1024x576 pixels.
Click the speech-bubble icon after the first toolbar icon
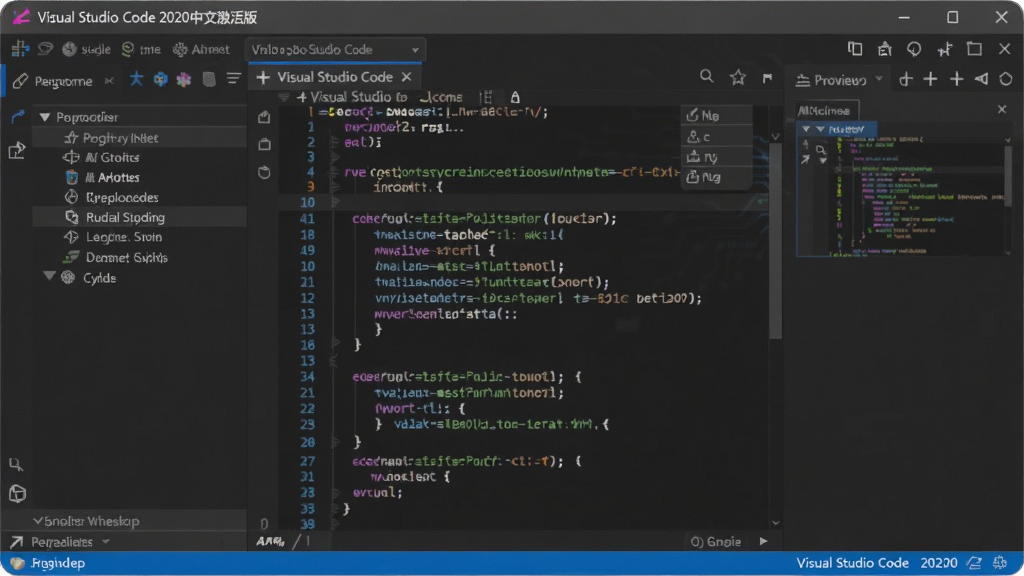click(x=45, y=49)
